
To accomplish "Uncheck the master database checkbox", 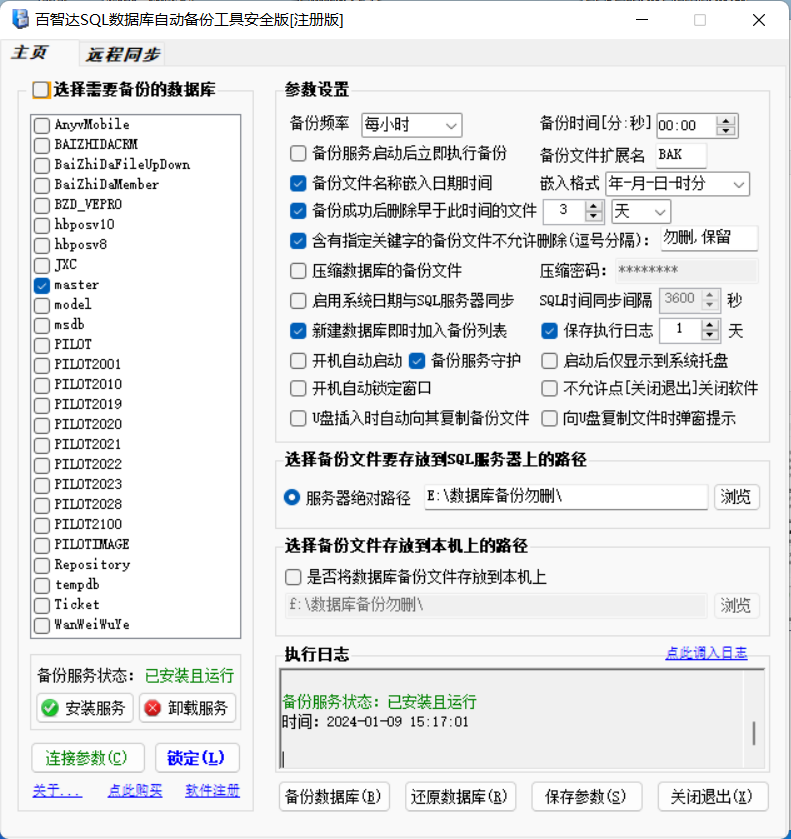I will point(42,285).
